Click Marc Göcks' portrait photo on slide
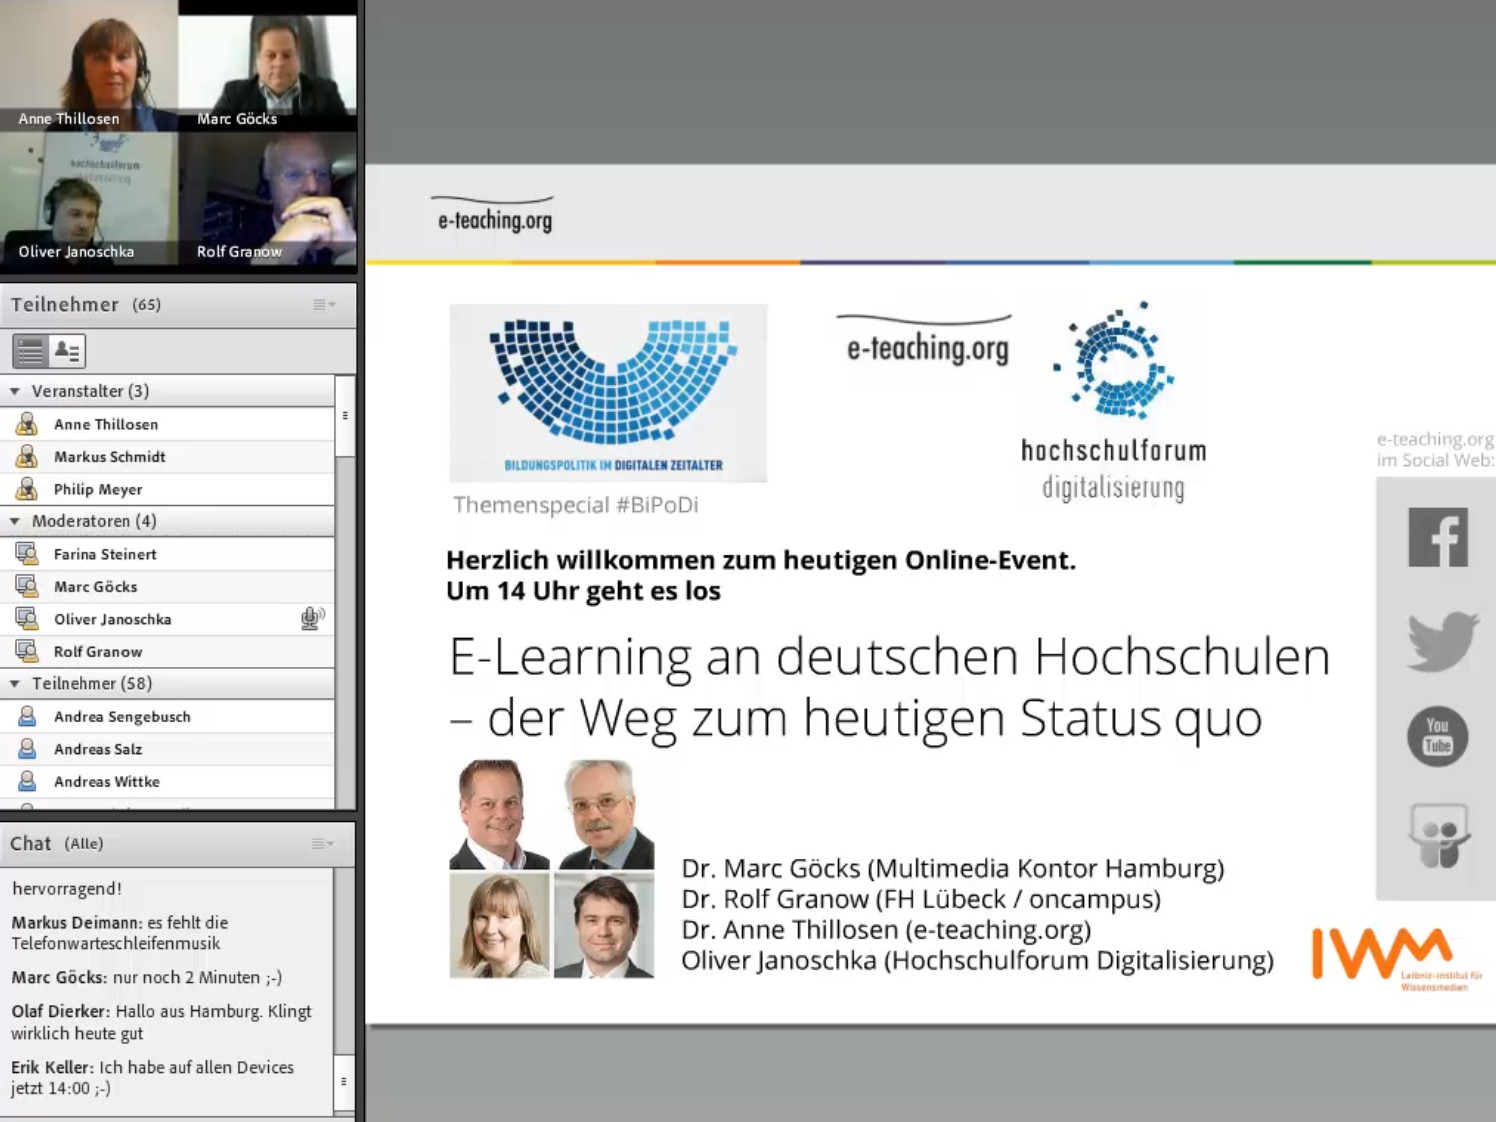The image size is (1496, 1122). [x=498, y=814]
